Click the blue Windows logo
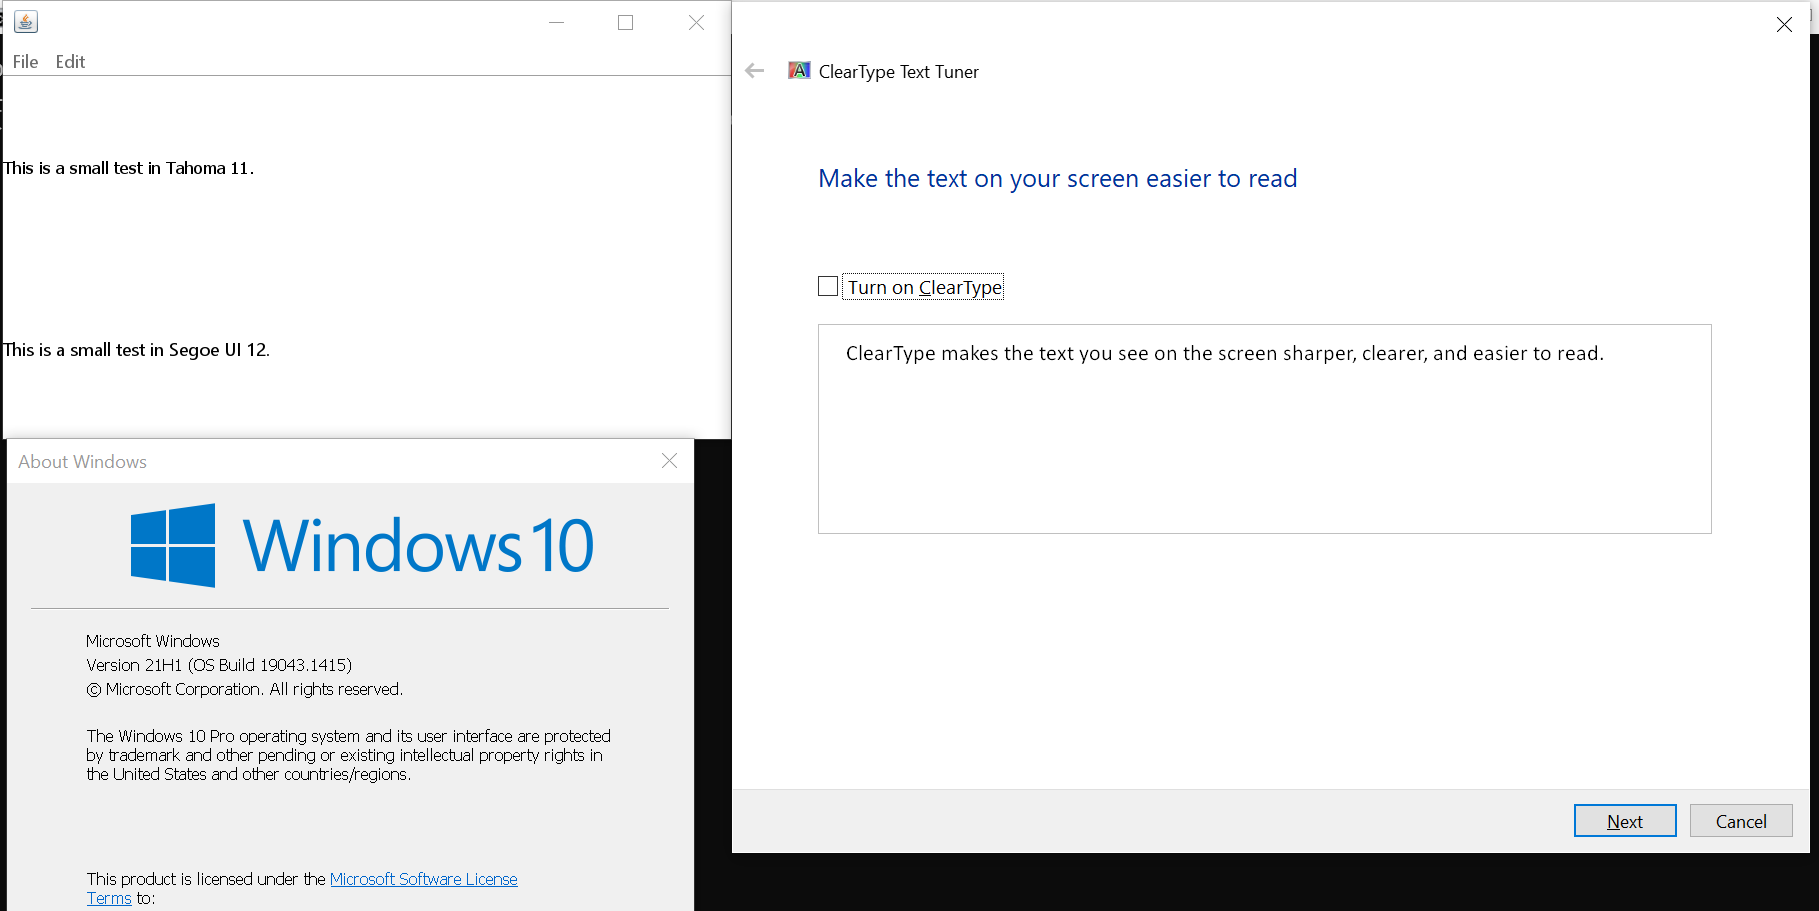 point(173,545)
